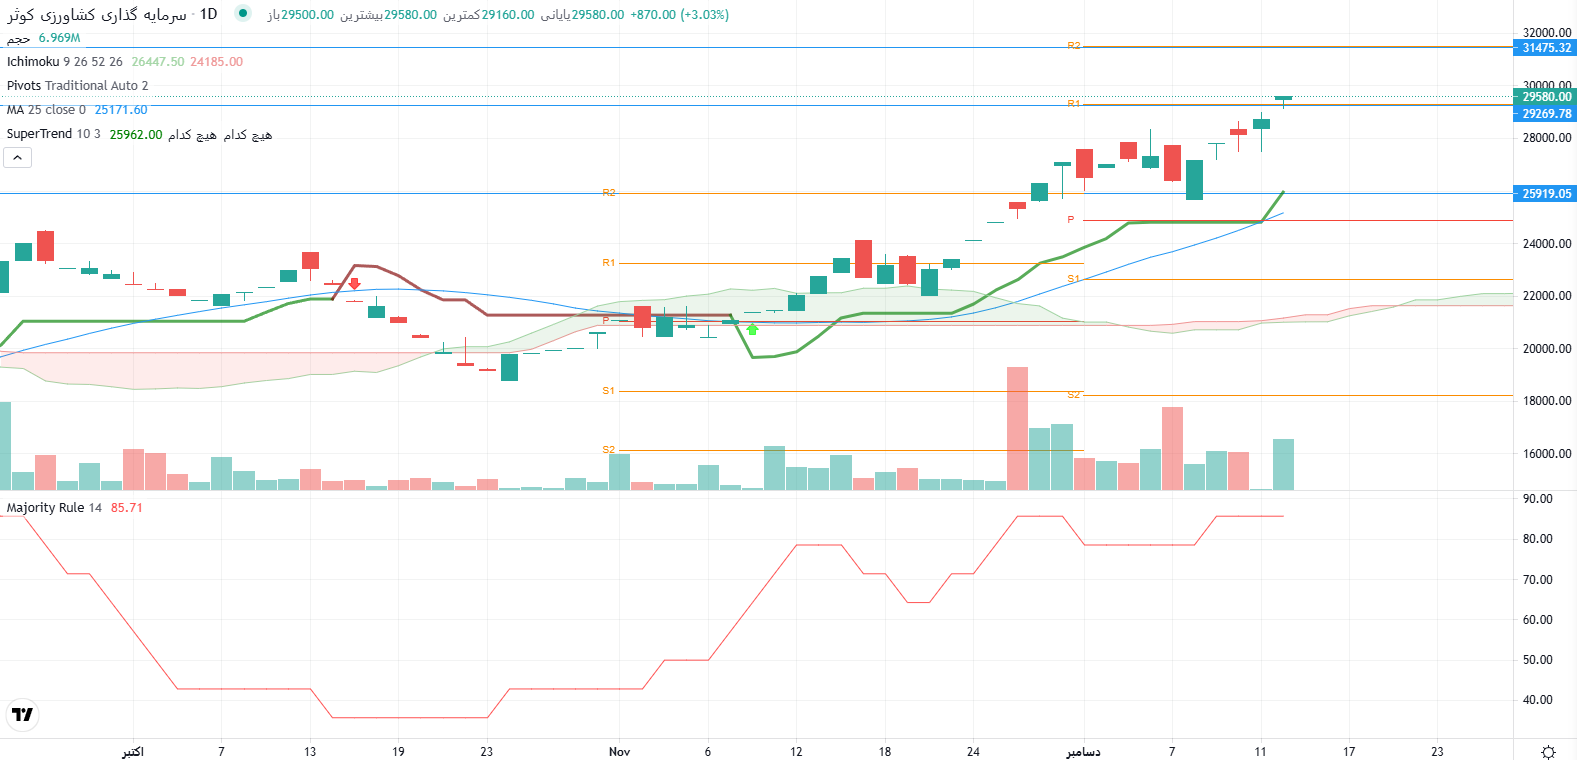Select the volume legend حجم 6.969M
The image size is (1577, 760).
click(x=43, y=38)
